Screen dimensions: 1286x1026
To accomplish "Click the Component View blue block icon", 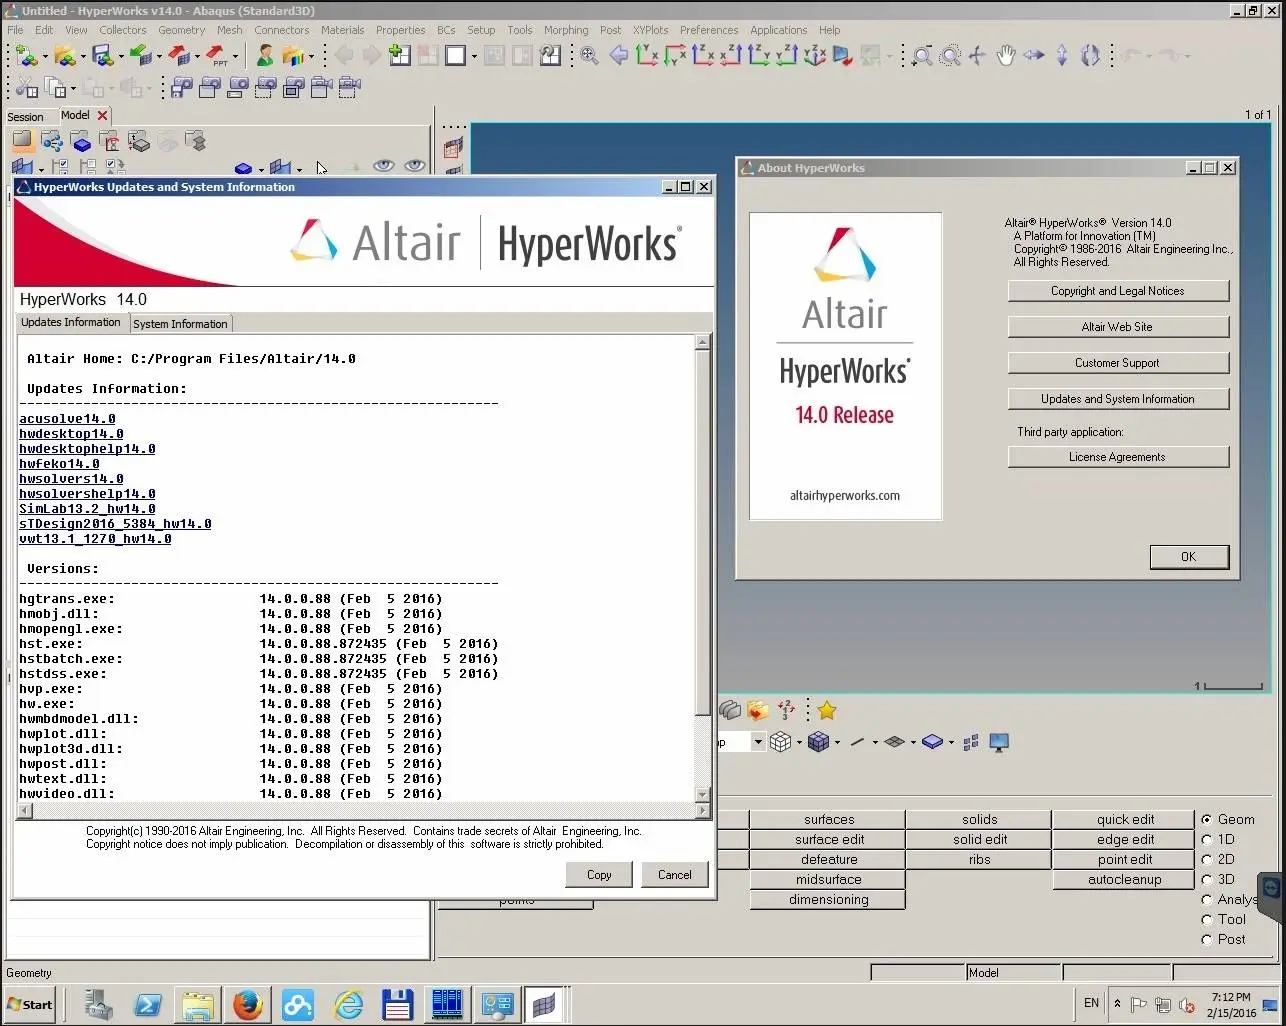I will point(81,142).
